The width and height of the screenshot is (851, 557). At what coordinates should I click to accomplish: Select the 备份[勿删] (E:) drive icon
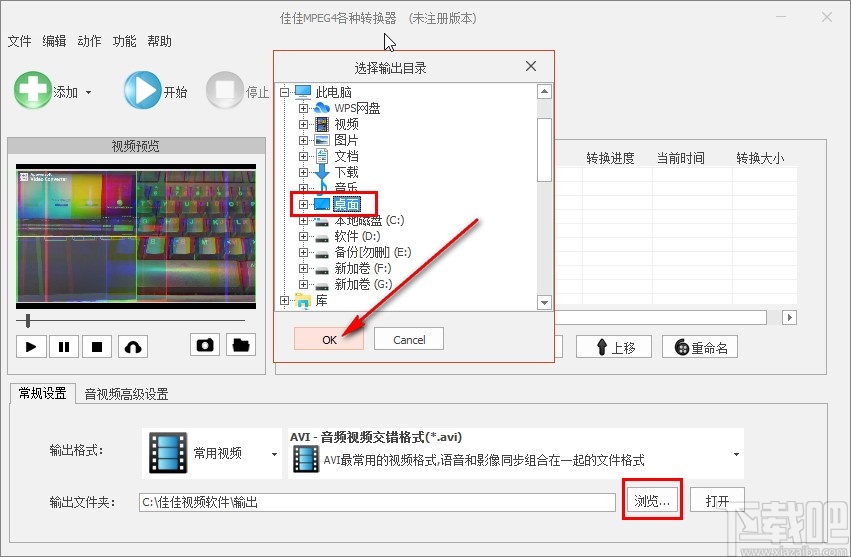pyautogui.click(x=322, y=254)
